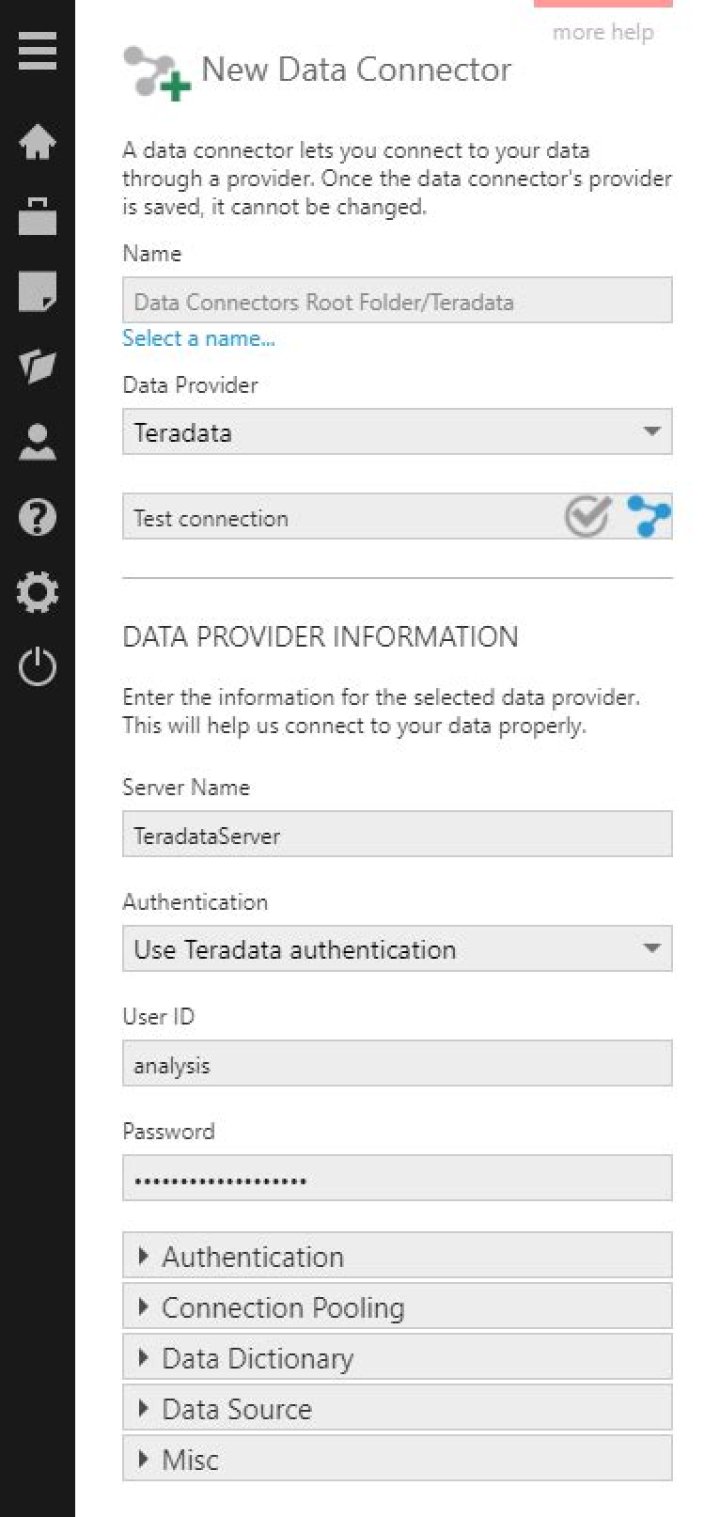Image resolution: width=720 pixels, height=1517 pixels.
Task: Expand the Connection Pooling section
Action: 397,1307
